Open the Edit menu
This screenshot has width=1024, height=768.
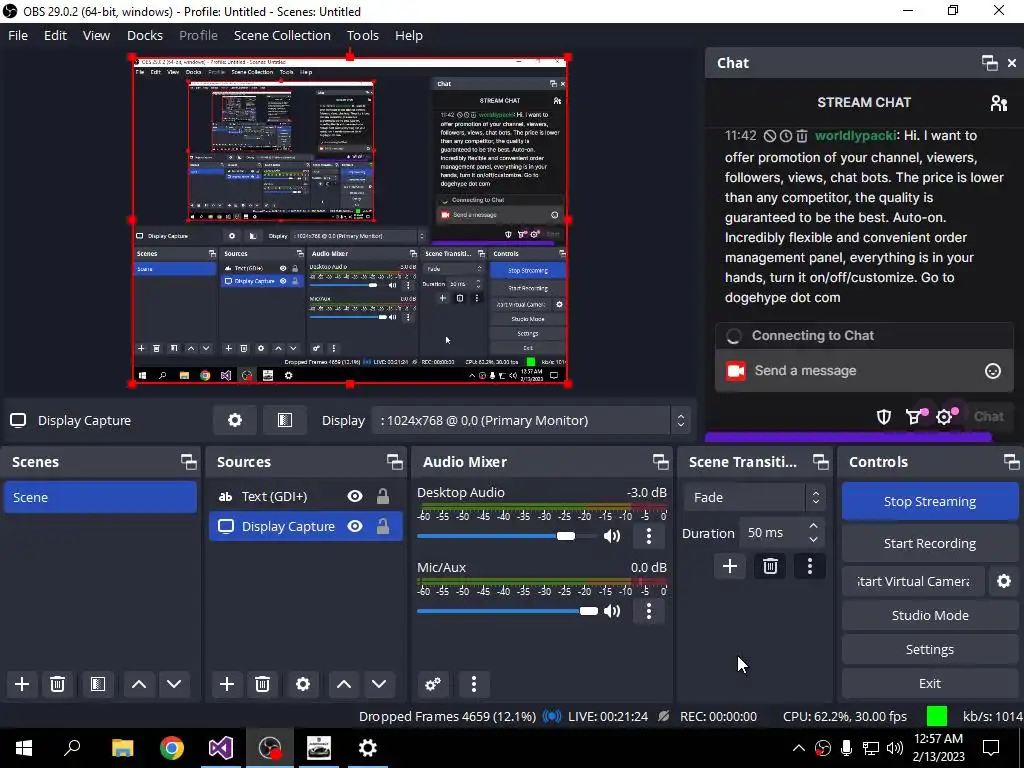56,35
